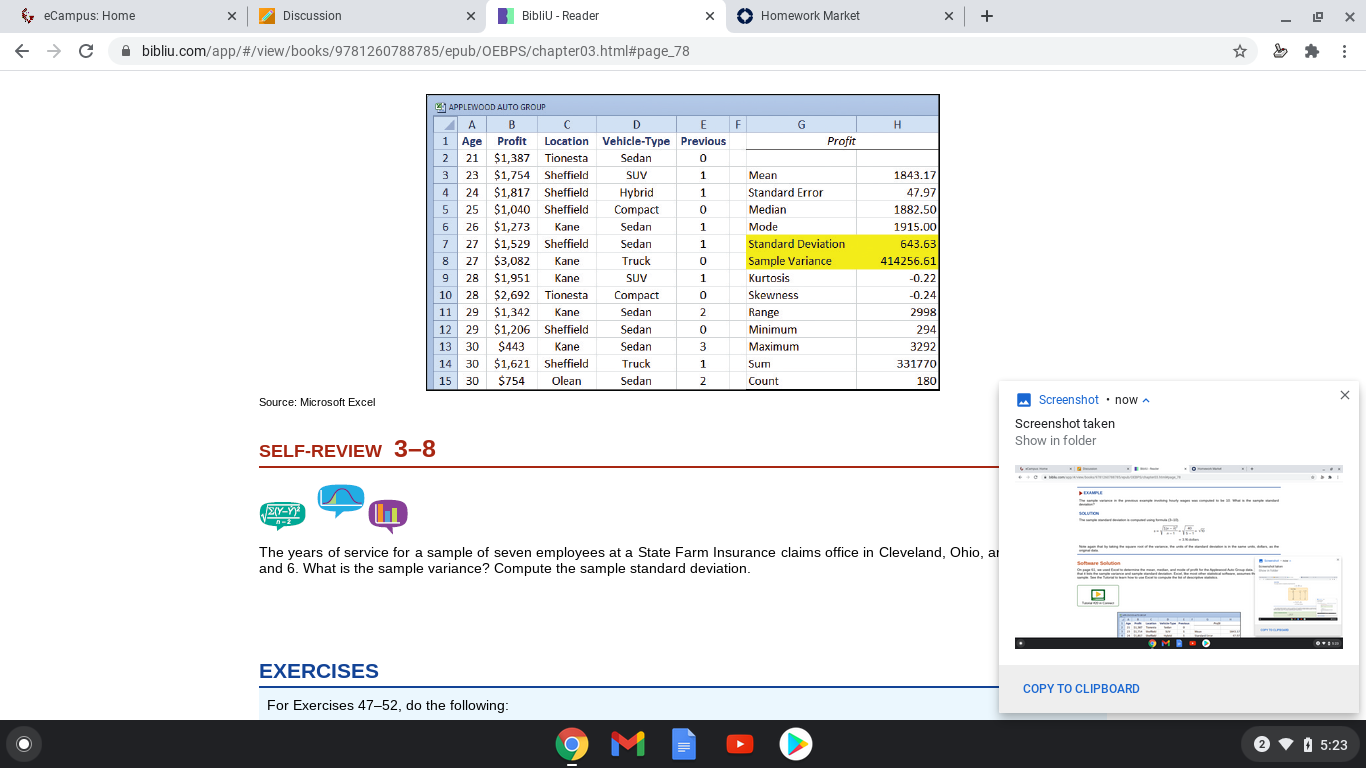This screenshot has height=768, width=1366.
Task: Open the Chrome OS launcher
Action: 24,744
